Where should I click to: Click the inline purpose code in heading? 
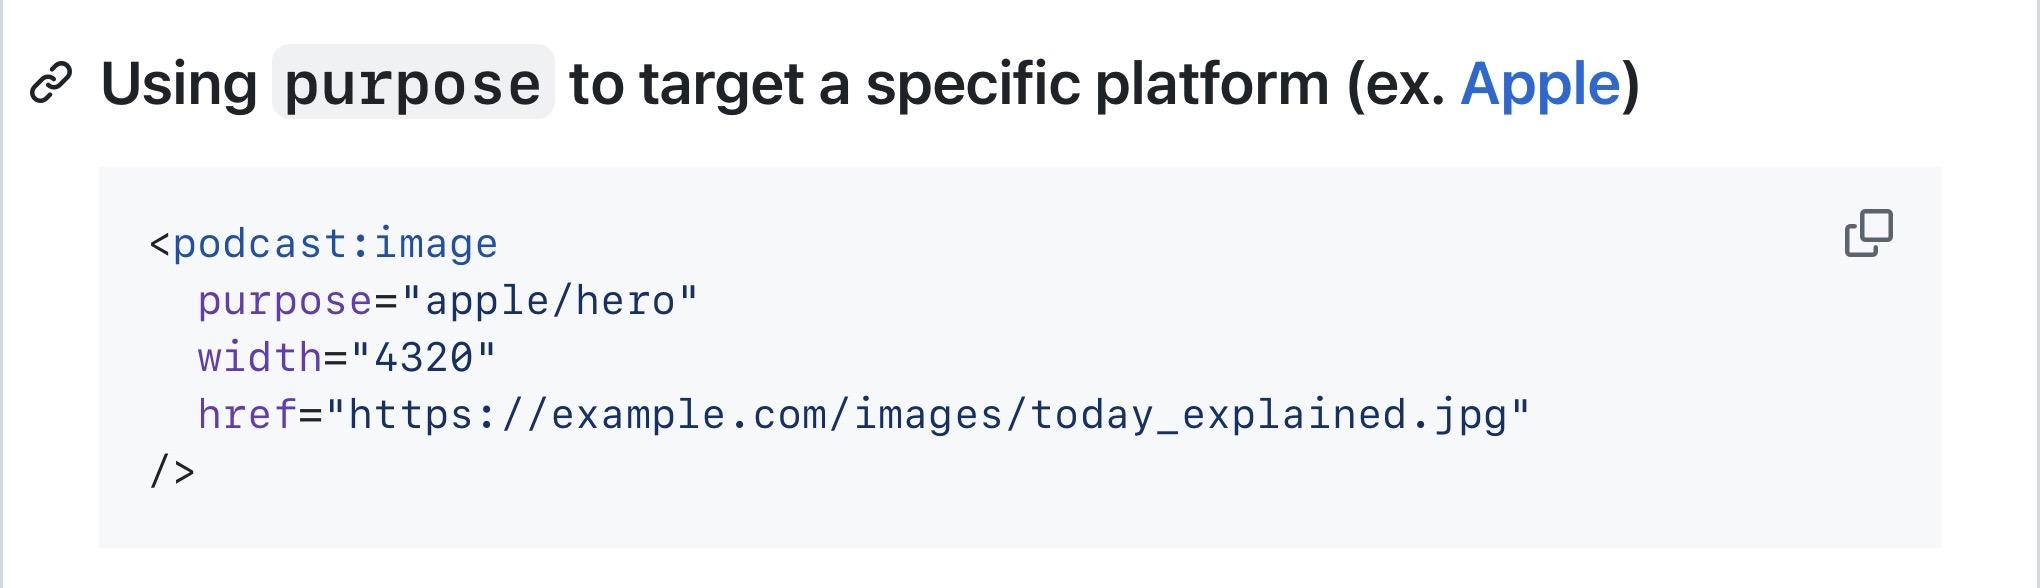click(x=413, y=83)
